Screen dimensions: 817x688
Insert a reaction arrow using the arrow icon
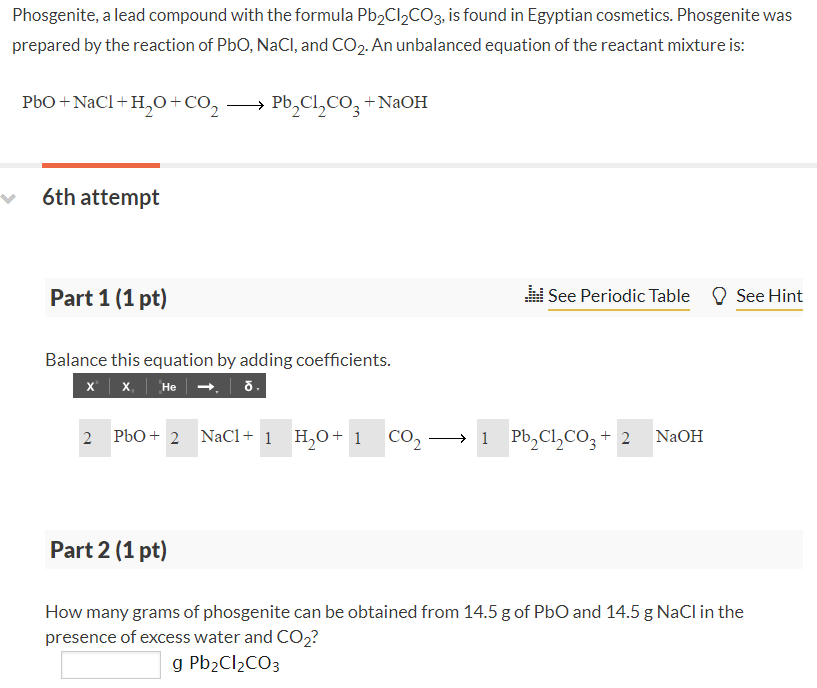[x=206, y=385]
